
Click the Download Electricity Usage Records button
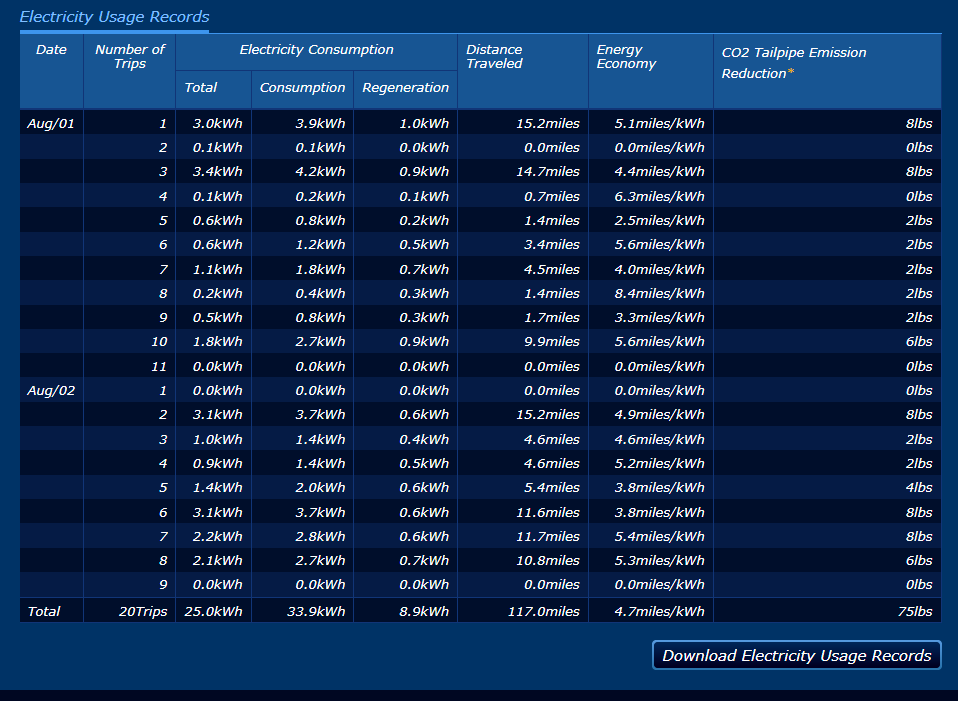click(796, 655)
